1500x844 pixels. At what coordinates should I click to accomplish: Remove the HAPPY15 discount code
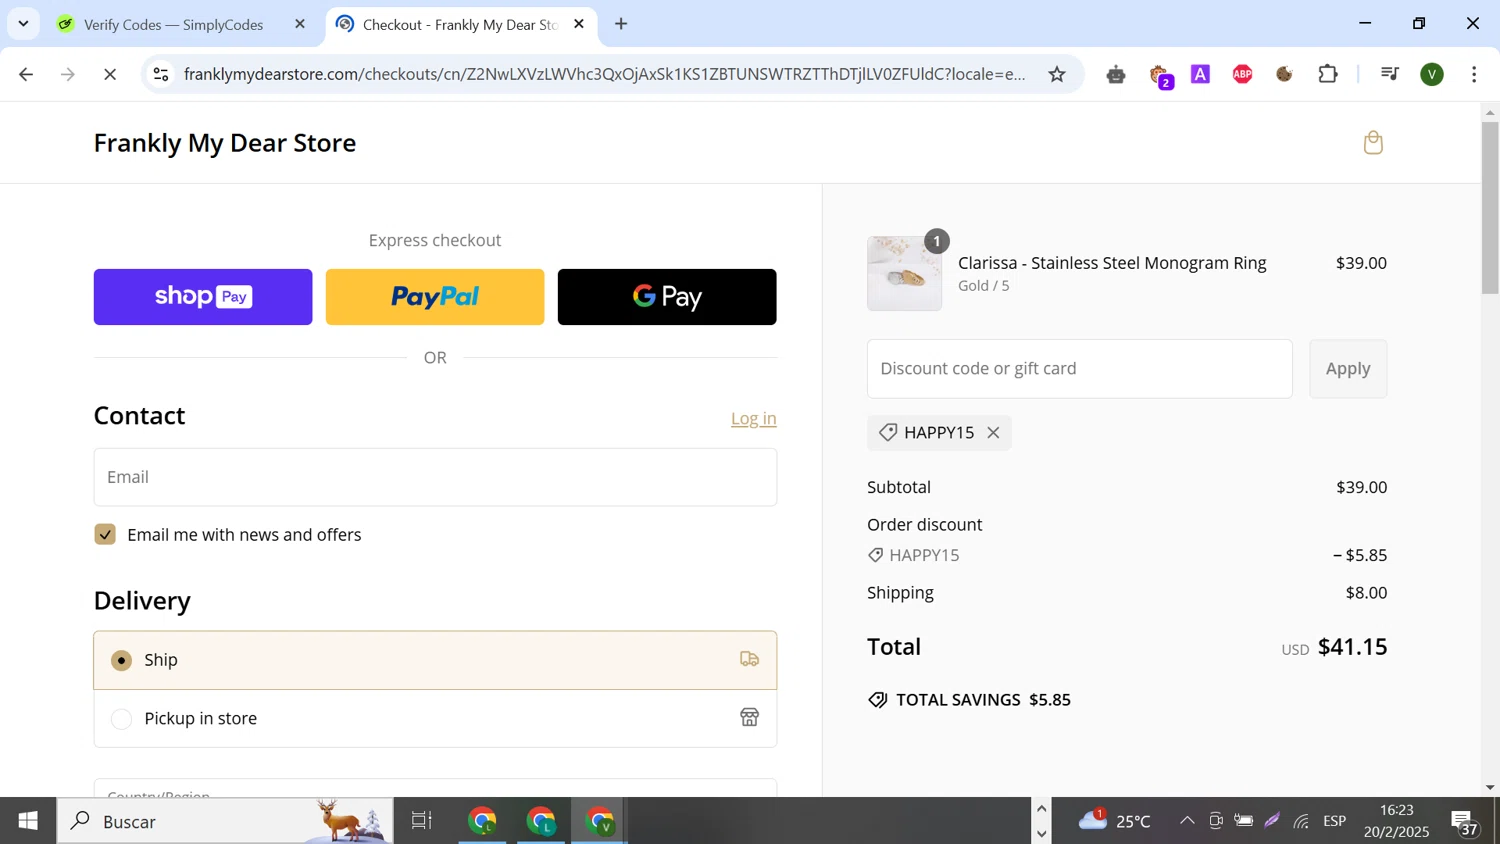click(x=993, y=433)
